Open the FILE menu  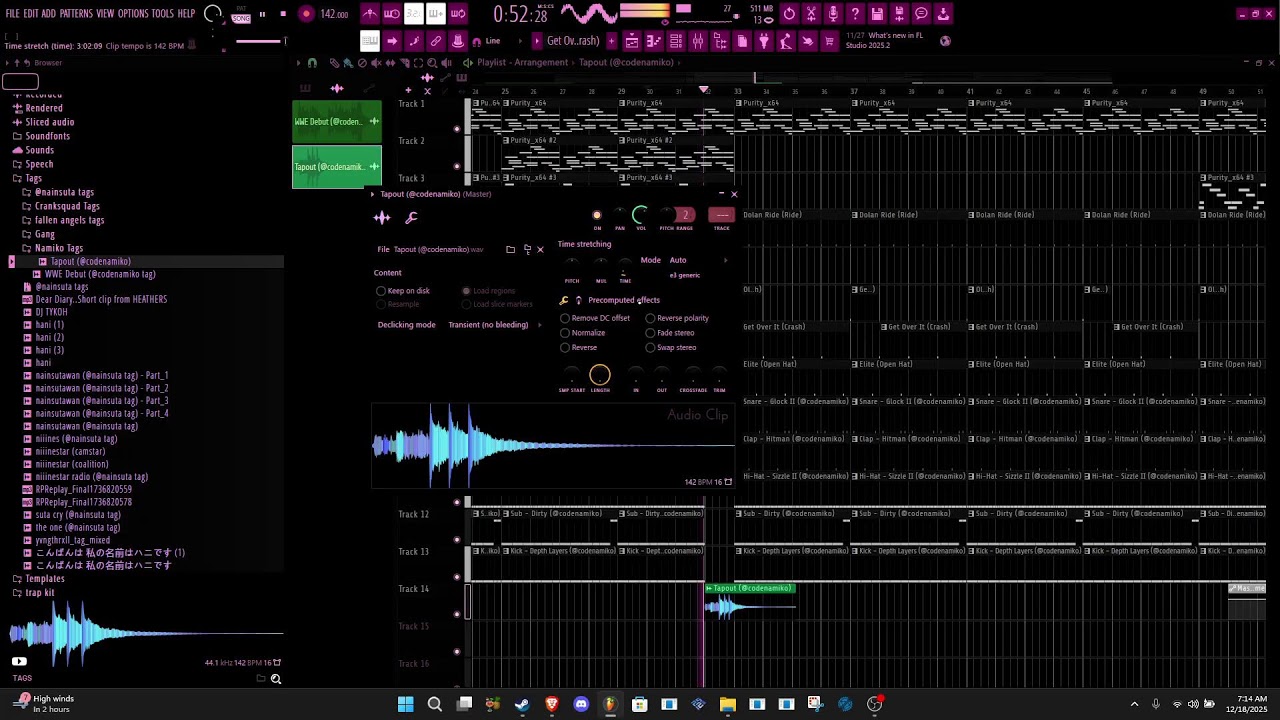click(x=13, y=14)
